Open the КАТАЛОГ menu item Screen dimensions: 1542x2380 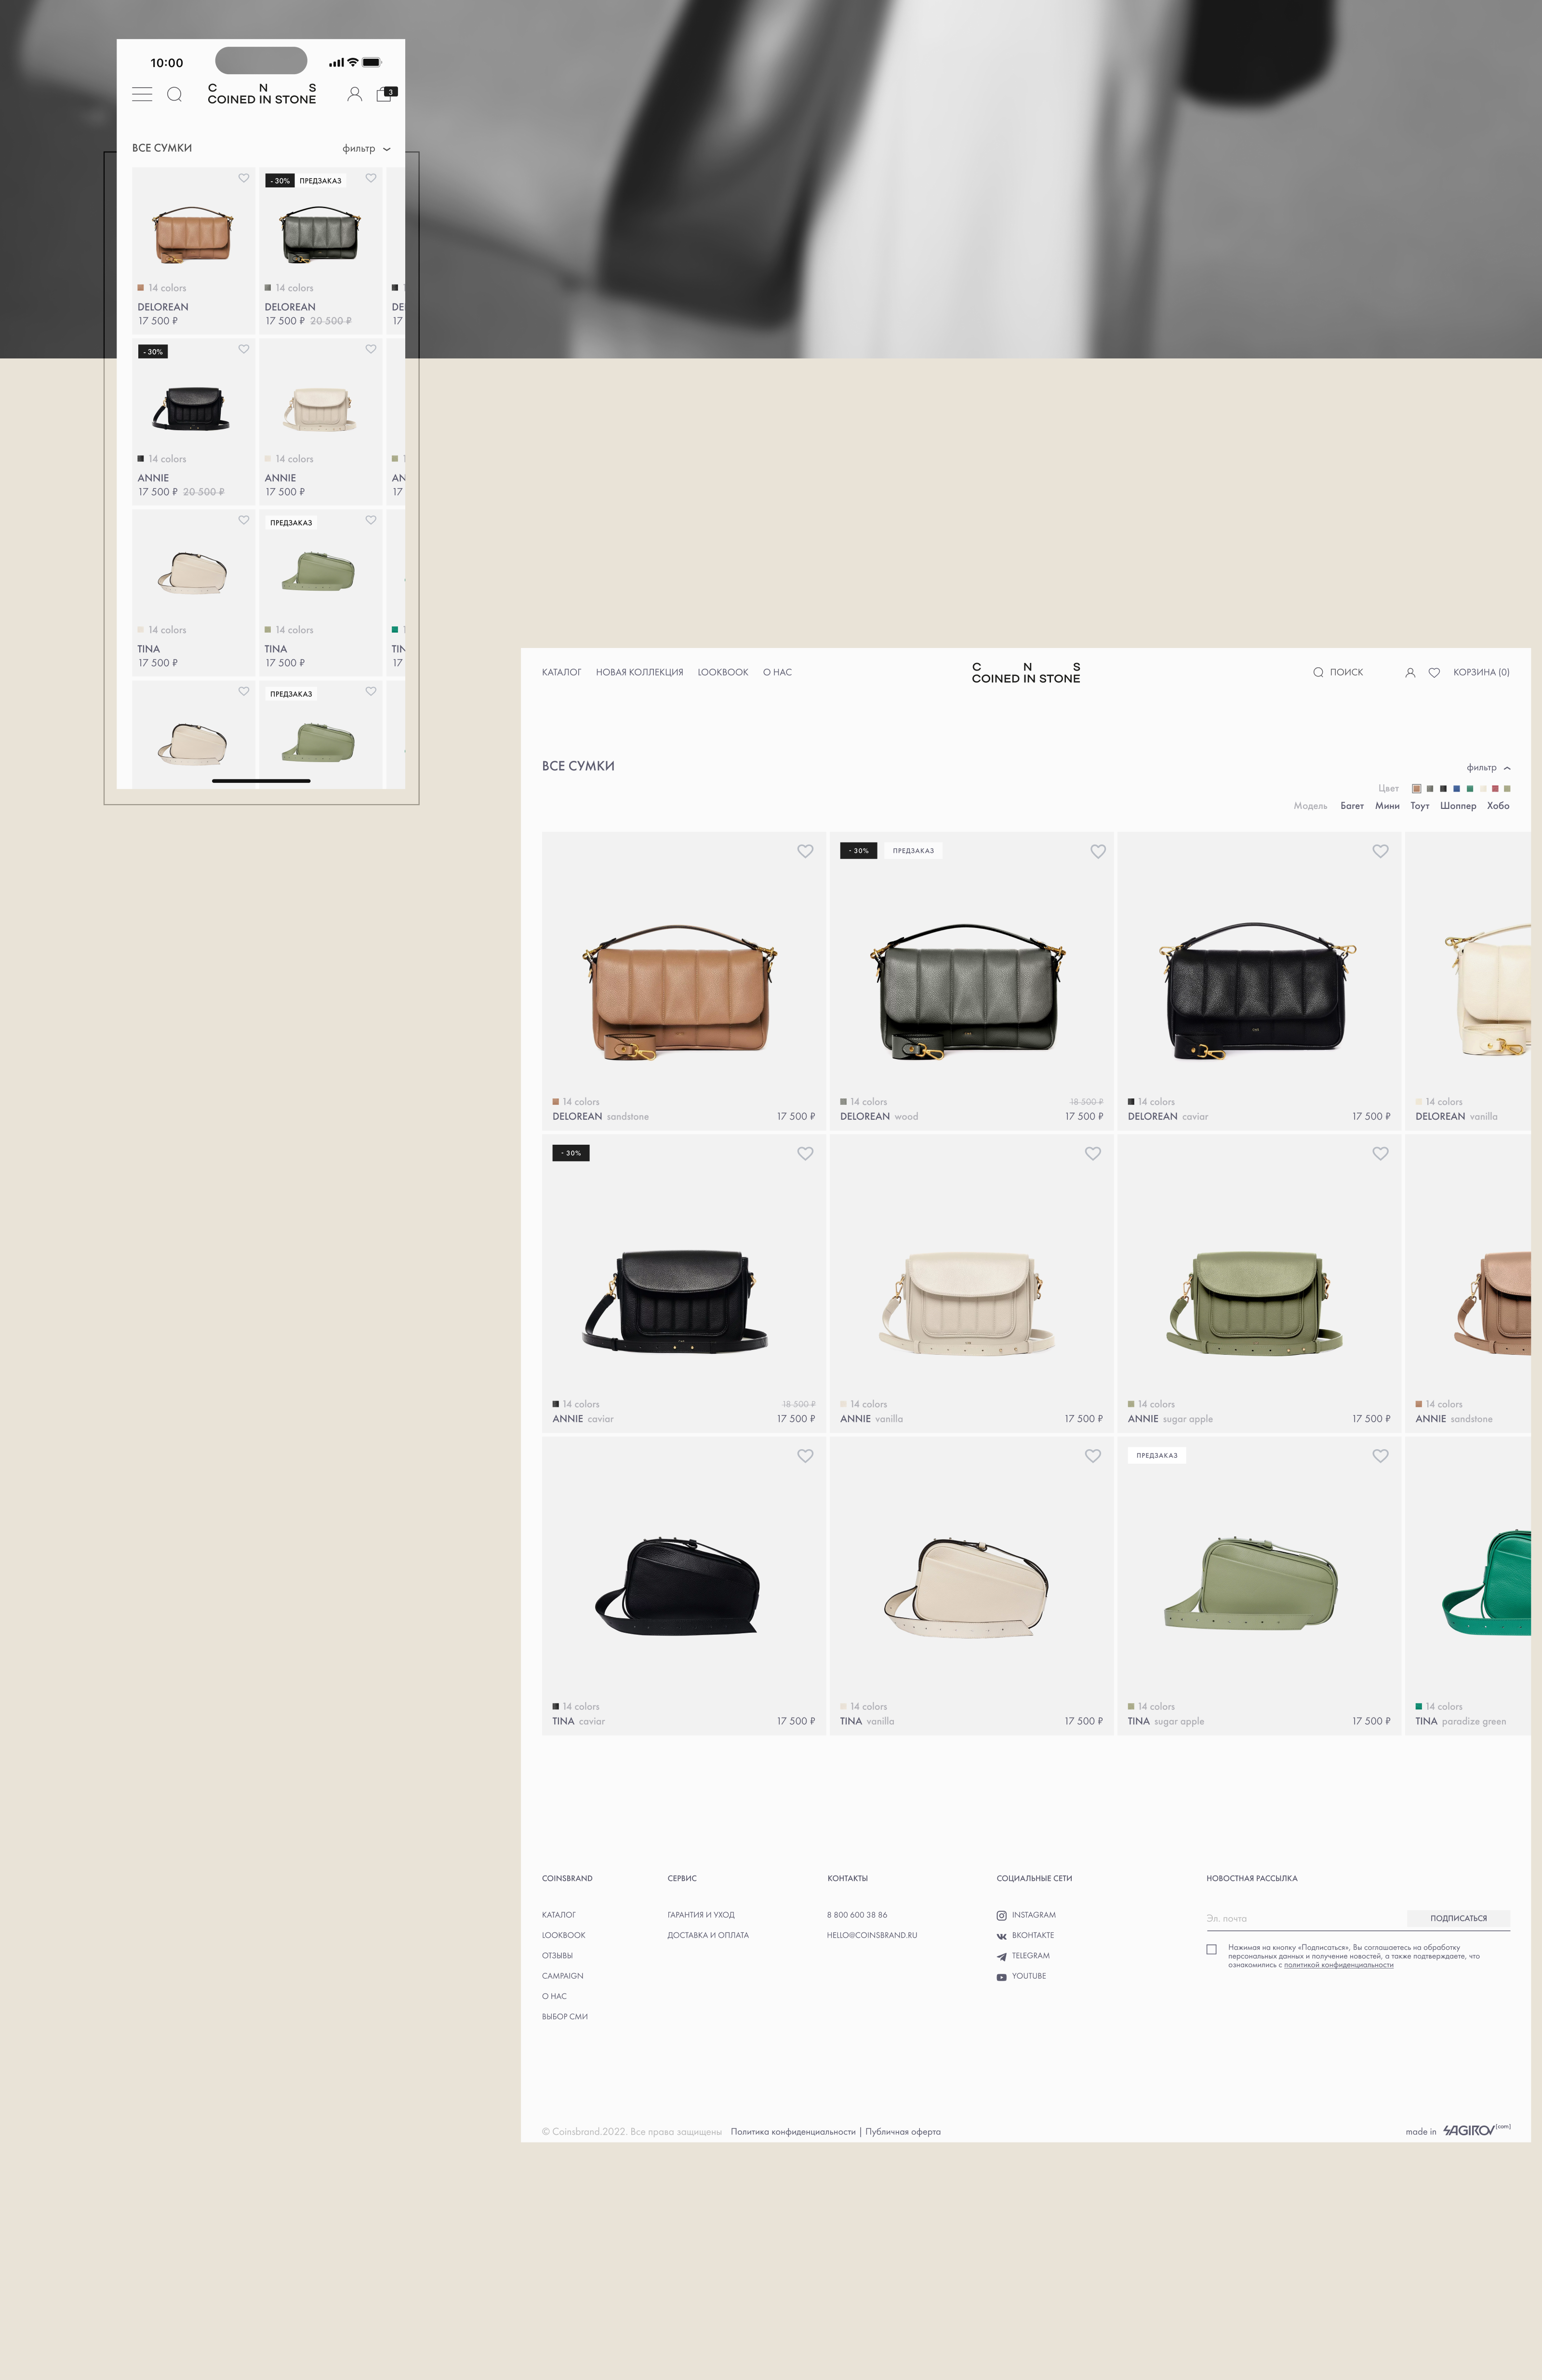561,672
